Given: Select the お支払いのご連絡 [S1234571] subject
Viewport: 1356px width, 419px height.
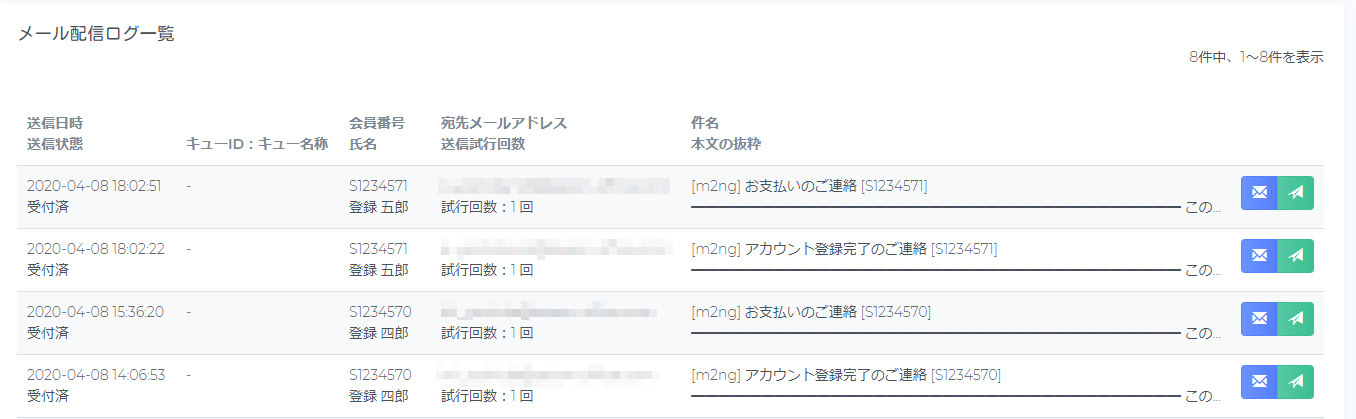Looking at the screenshot, I should (x=809, y=186).
